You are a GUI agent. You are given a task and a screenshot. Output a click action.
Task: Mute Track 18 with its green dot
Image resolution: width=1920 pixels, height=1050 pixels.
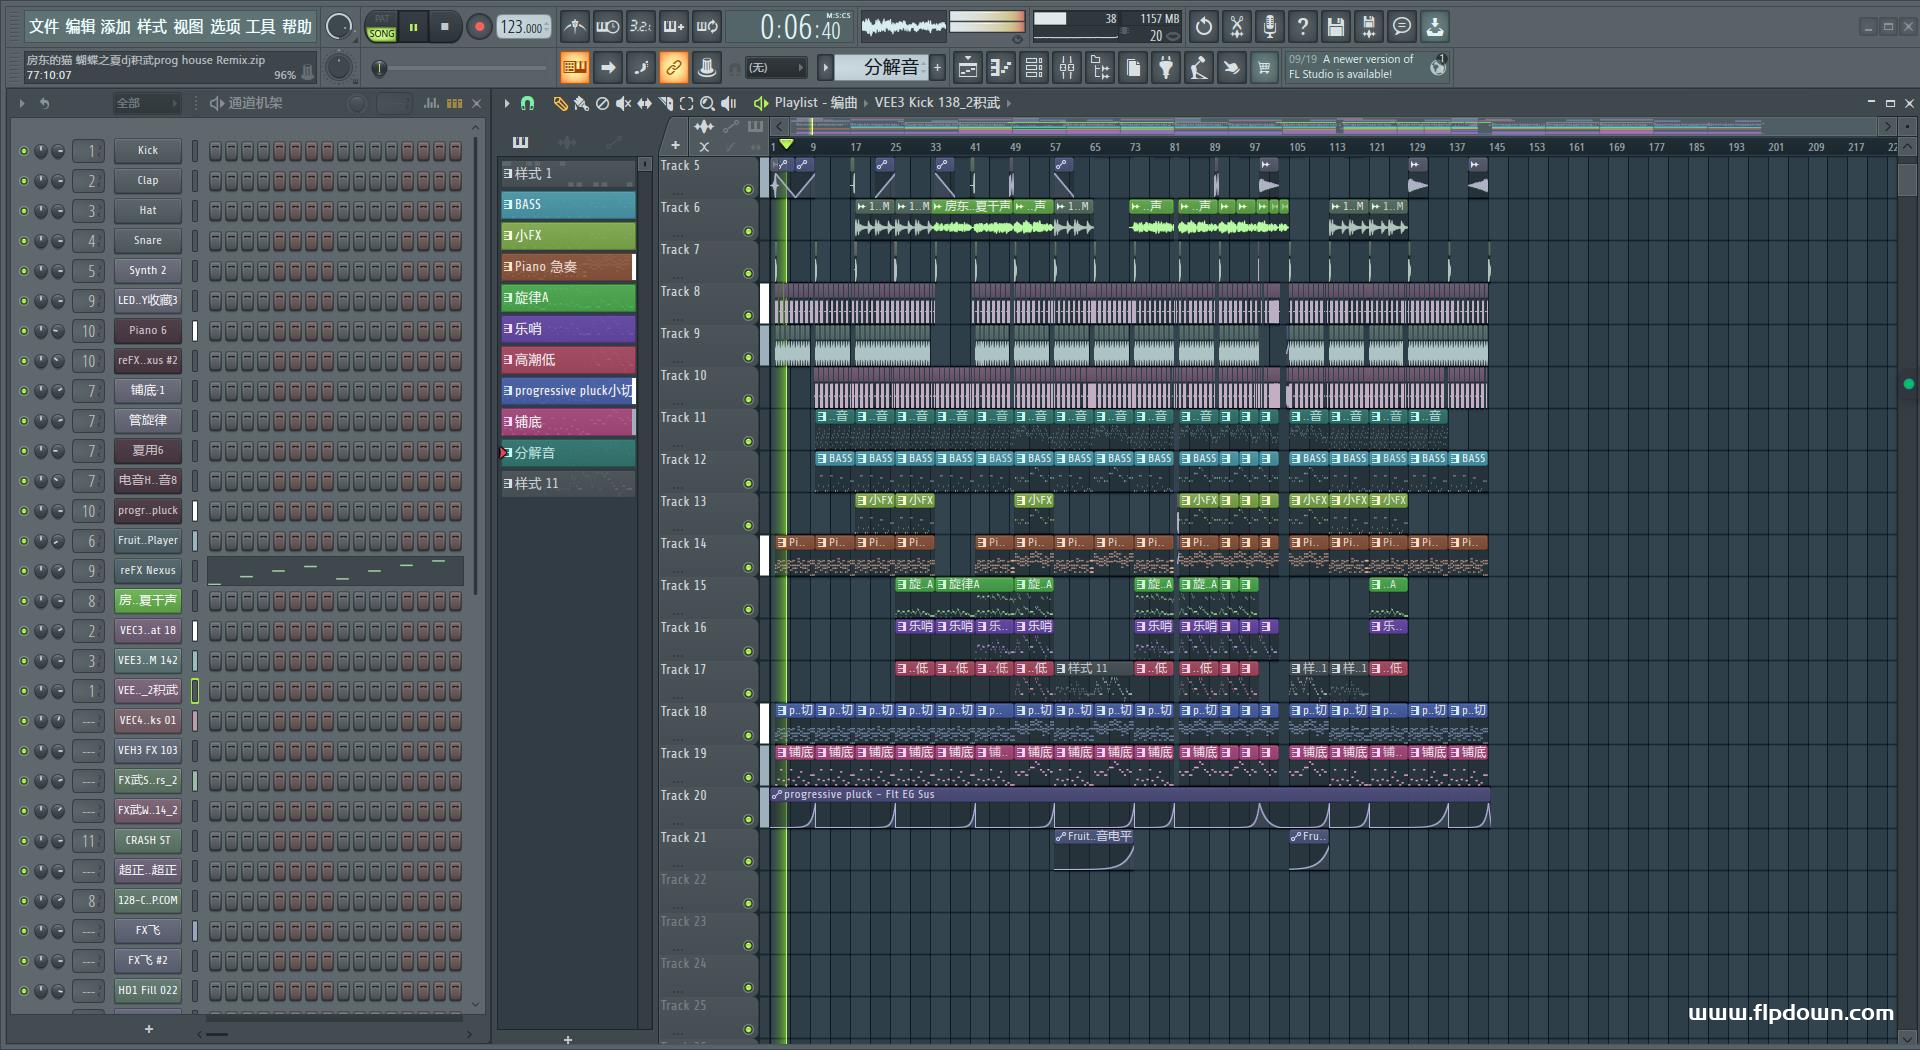pyautogui.click(x=748, y=735)
